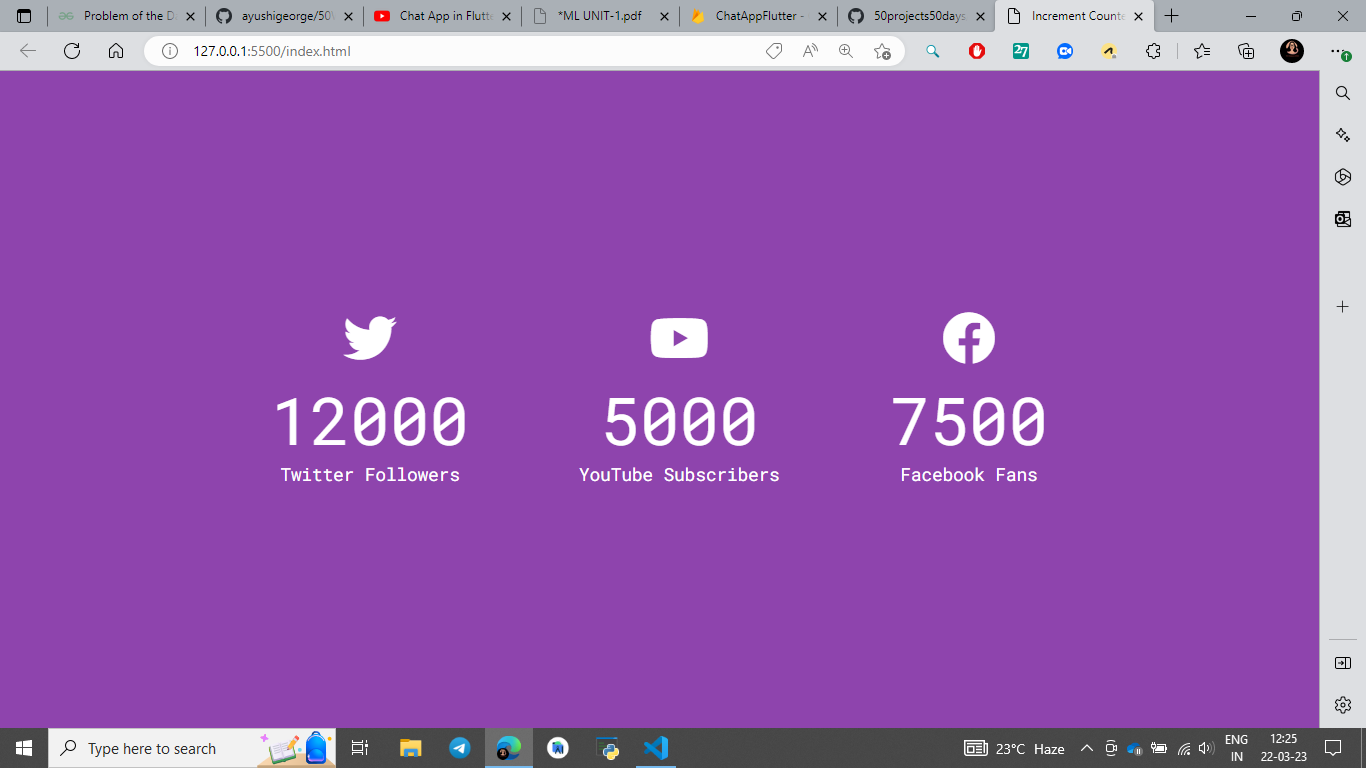1366x768 pixels.
Task: Add a sidebar app with plus
Action: click(1343, 306)
